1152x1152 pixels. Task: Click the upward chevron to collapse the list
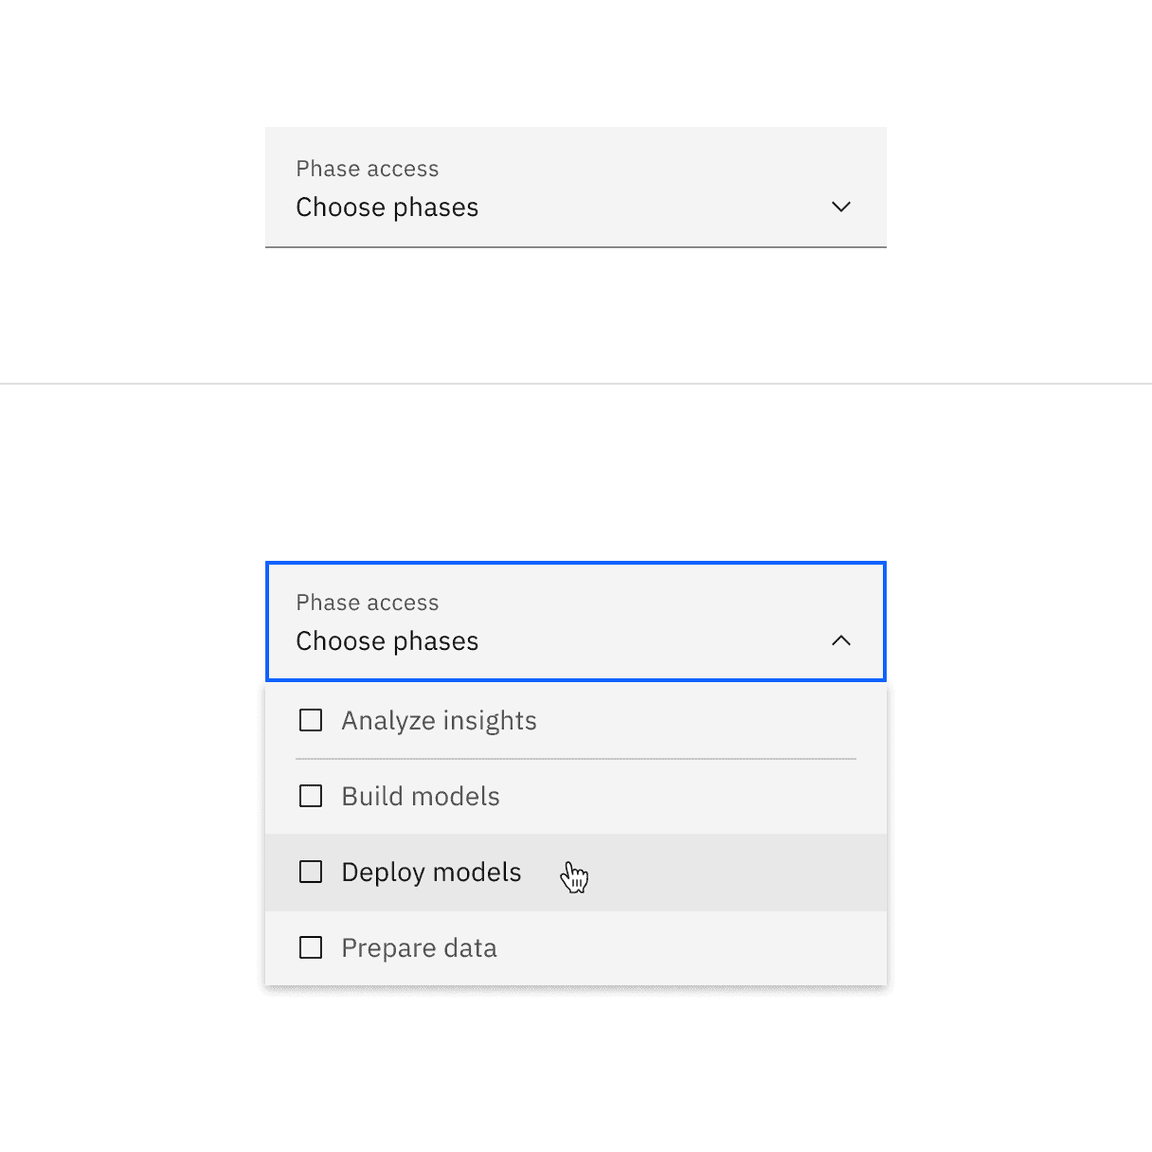click(841, 640)
